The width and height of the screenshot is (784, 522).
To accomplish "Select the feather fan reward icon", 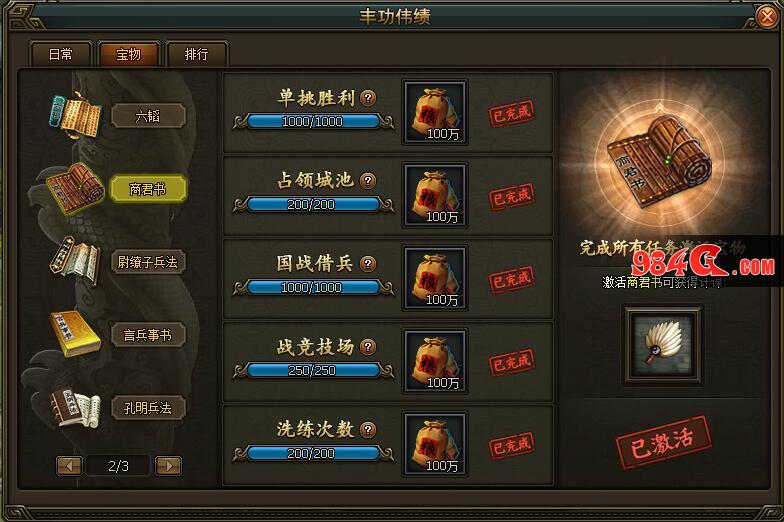I will pos(662,345).
